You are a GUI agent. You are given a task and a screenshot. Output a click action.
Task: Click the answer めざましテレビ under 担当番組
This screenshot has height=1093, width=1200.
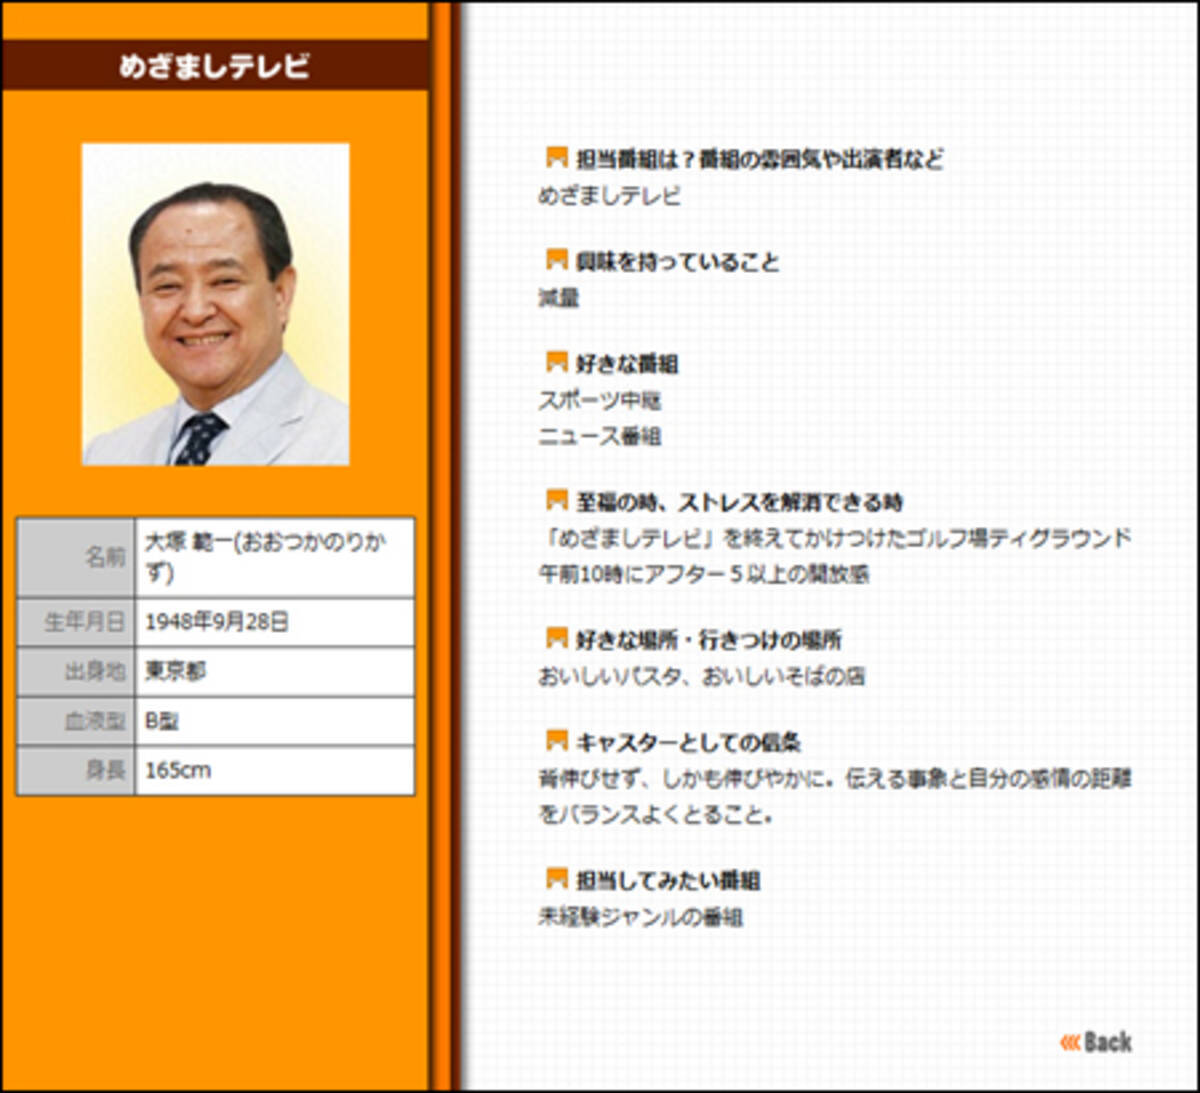click(609, 195)
